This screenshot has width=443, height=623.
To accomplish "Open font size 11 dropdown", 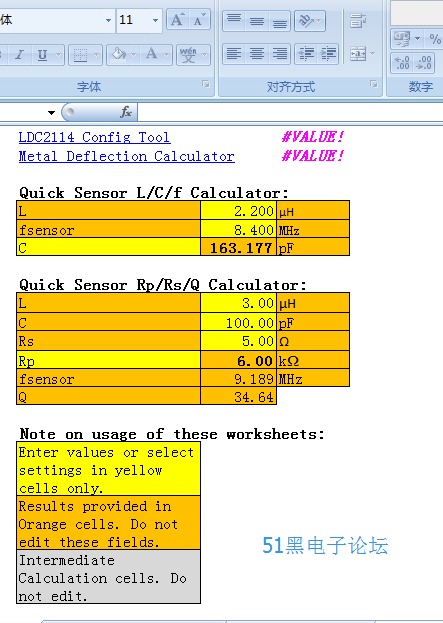I will (x=155, y=20).
